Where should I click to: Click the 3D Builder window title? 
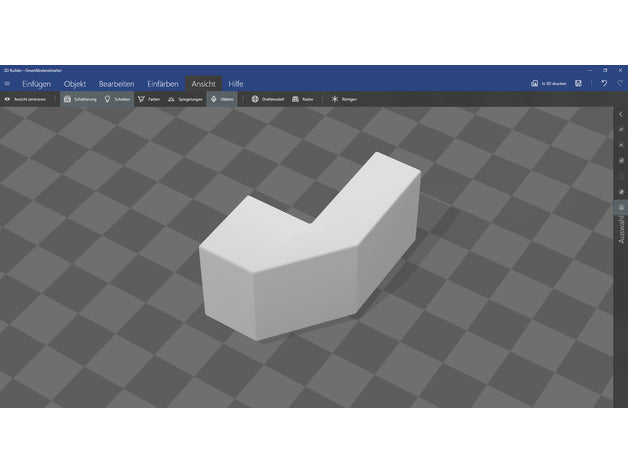(x=33, y=70)
